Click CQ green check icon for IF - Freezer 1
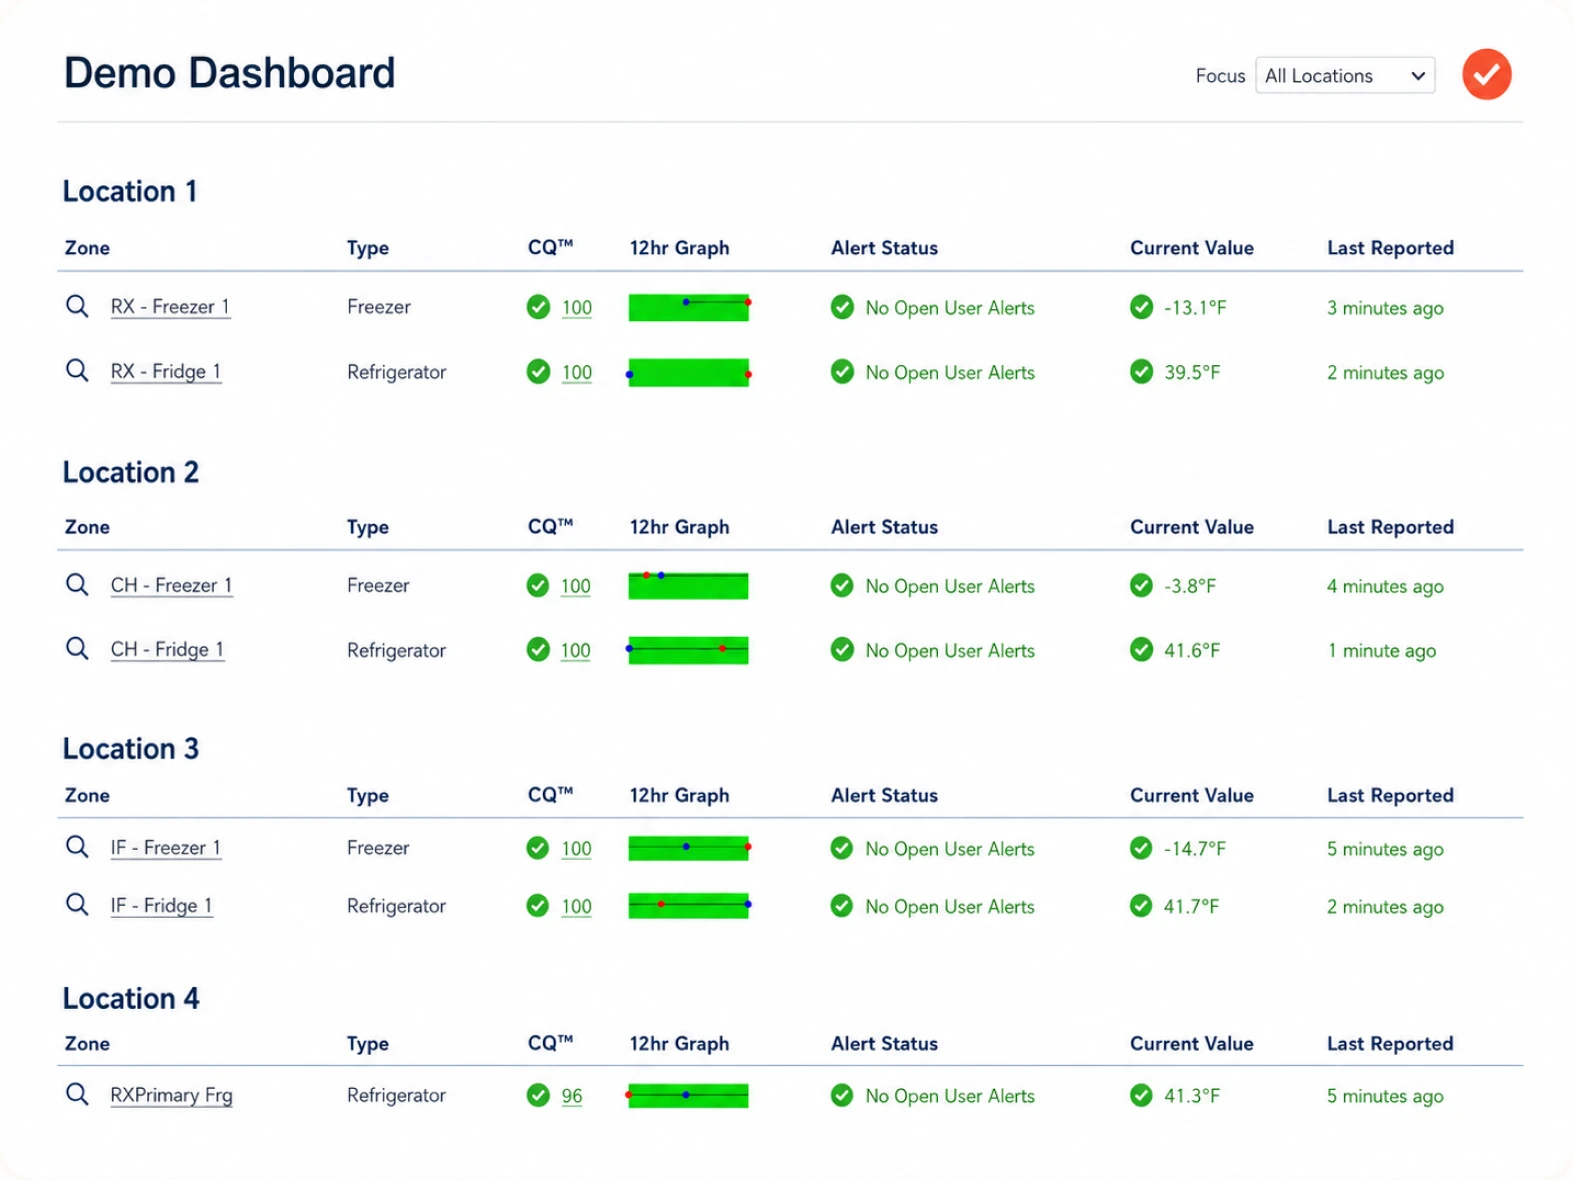This screenshot has width=1573, height=1180. (x=538, y=848)
